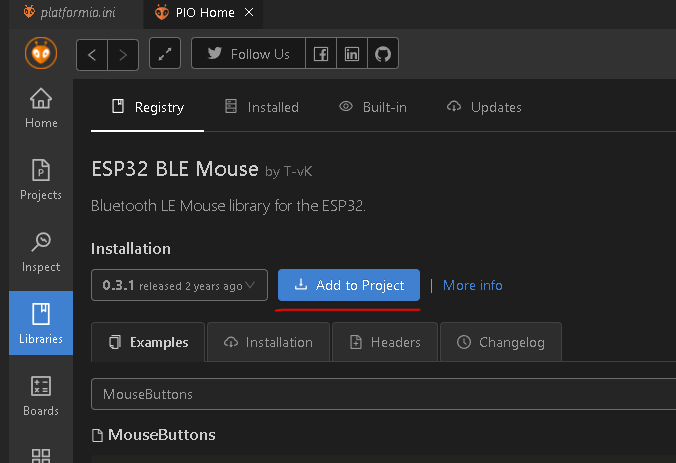This screenshot has width=676, height=463.
Task: Click the PlatformIO logo icon
Action: (41, 53)
